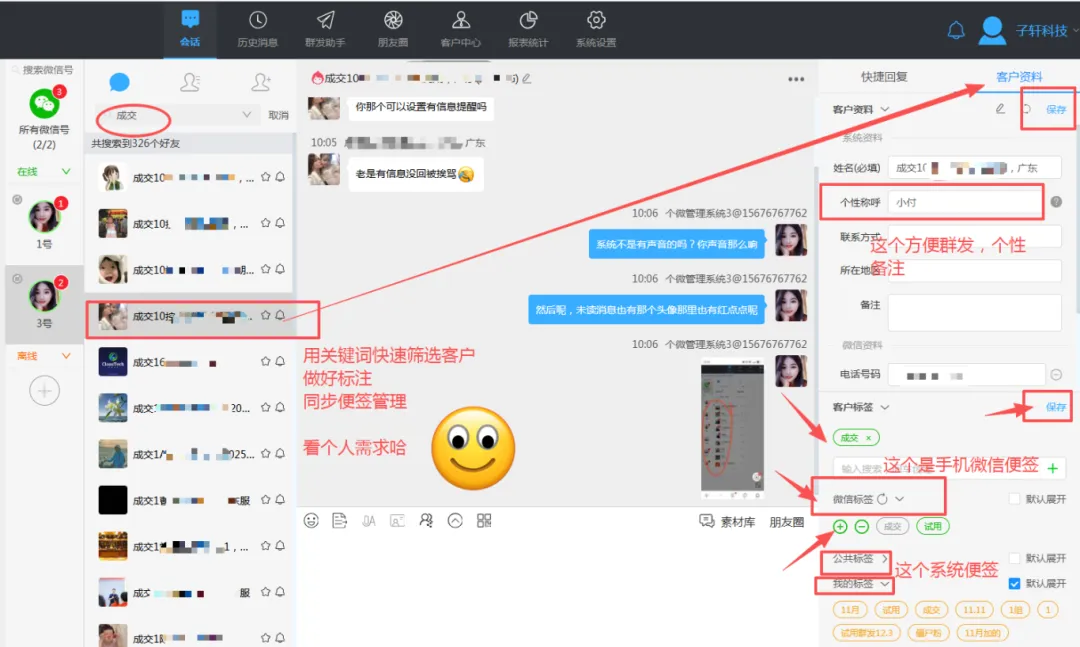This screenshot has width=1080, height=647.
Task: Open the 客户中心 customer center
Action: (460, 30)
